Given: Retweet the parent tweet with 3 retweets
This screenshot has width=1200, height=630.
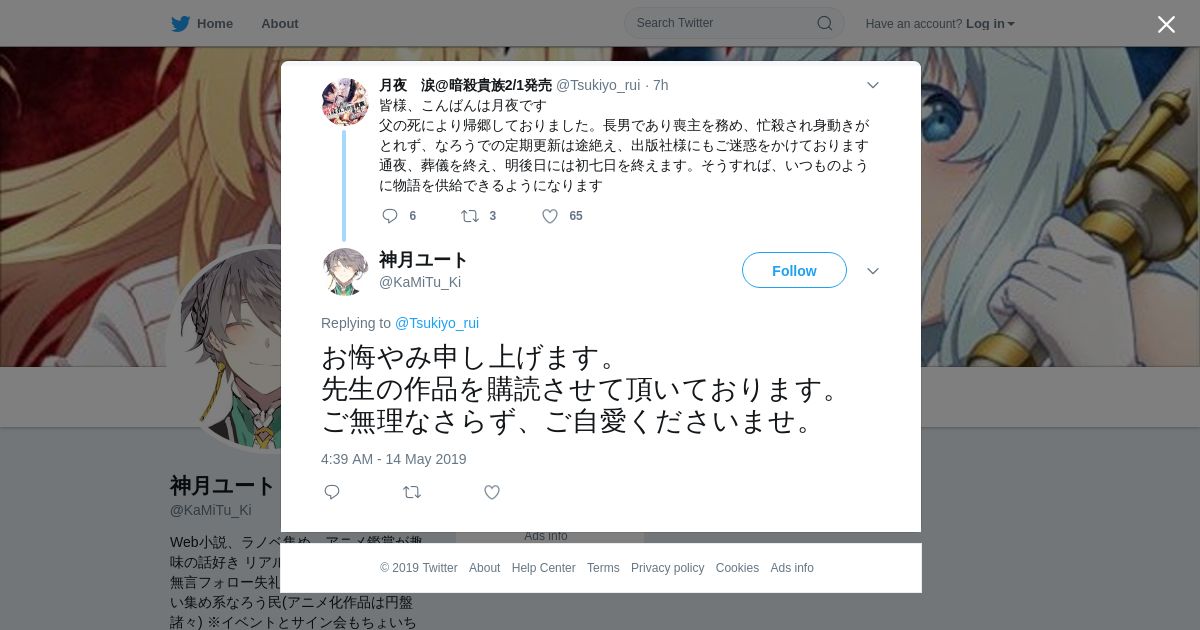Looking at the screenshot, I should [x=470, y=216].
